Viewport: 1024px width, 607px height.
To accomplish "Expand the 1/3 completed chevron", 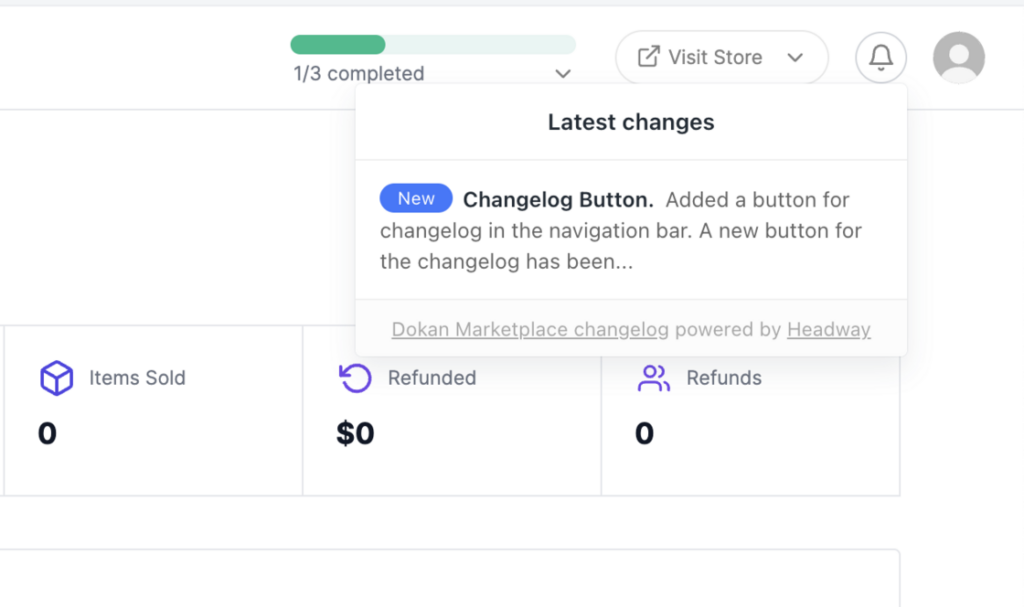I will tap(563, 74).
